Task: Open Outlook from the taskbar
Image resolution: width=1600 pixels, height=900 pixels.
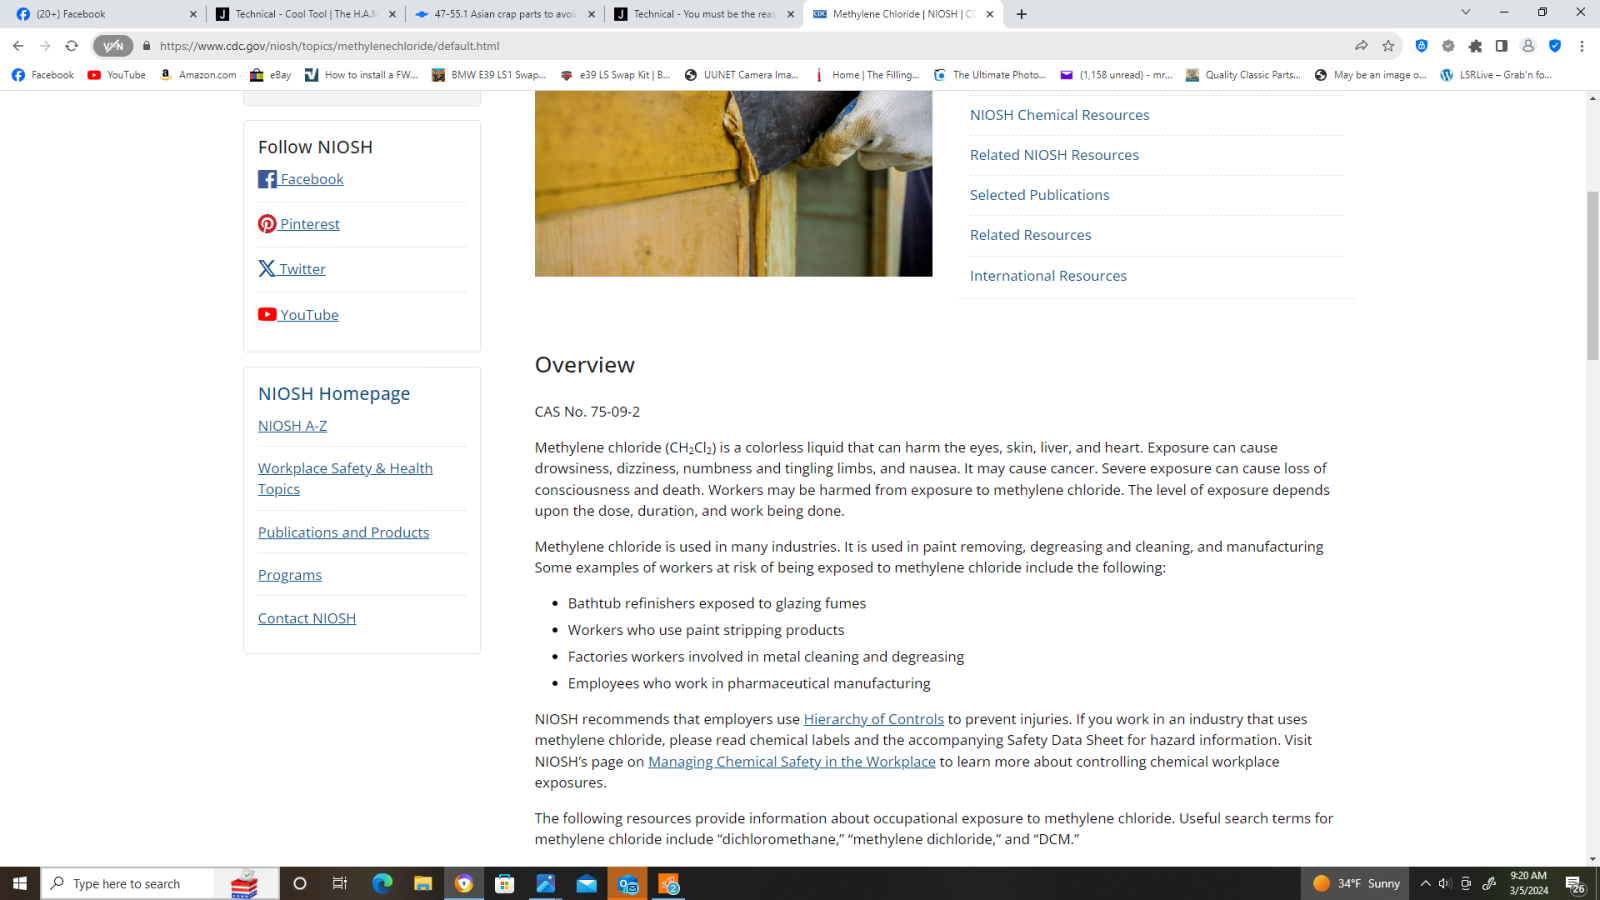Action: coord(628,884)
